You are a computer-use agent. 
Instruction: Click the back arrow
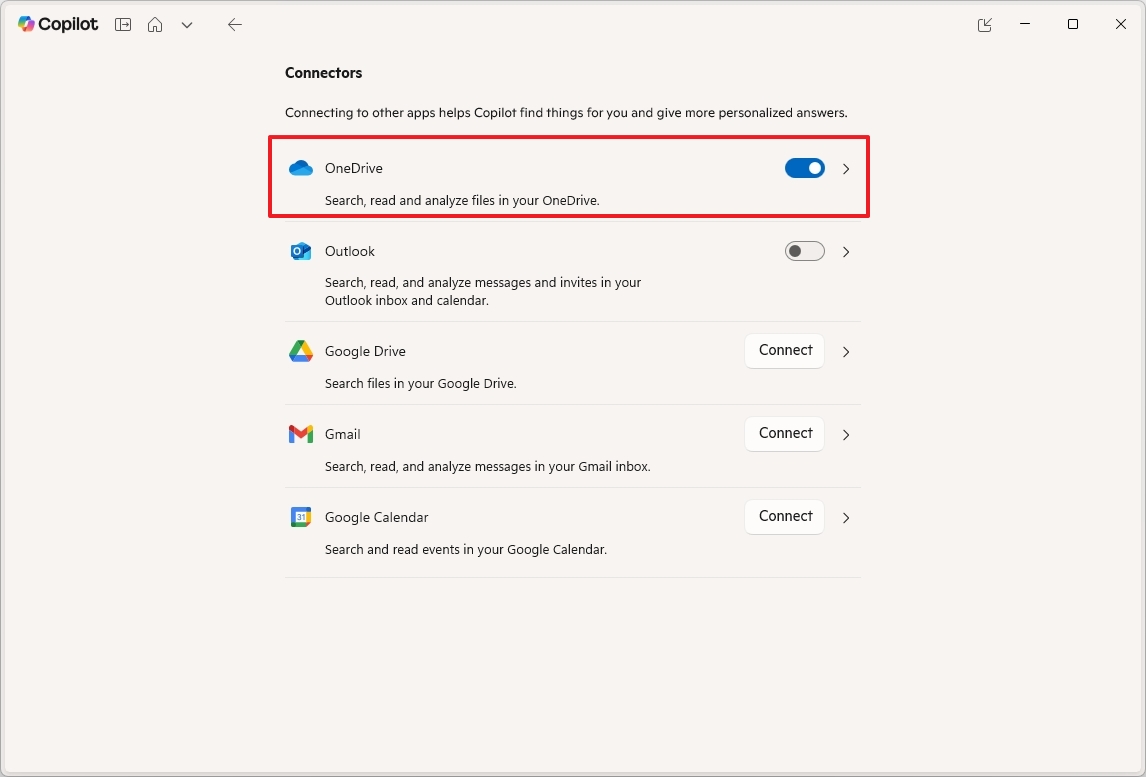(235, 24)
